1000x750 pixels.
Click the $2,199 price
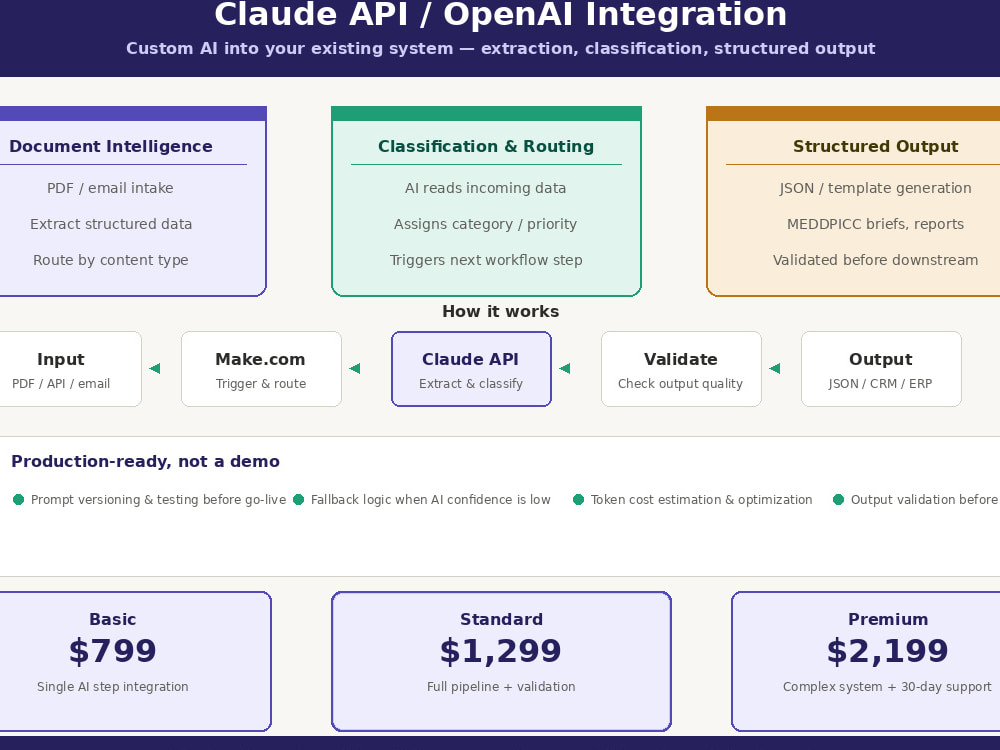[x=888, y=651]
